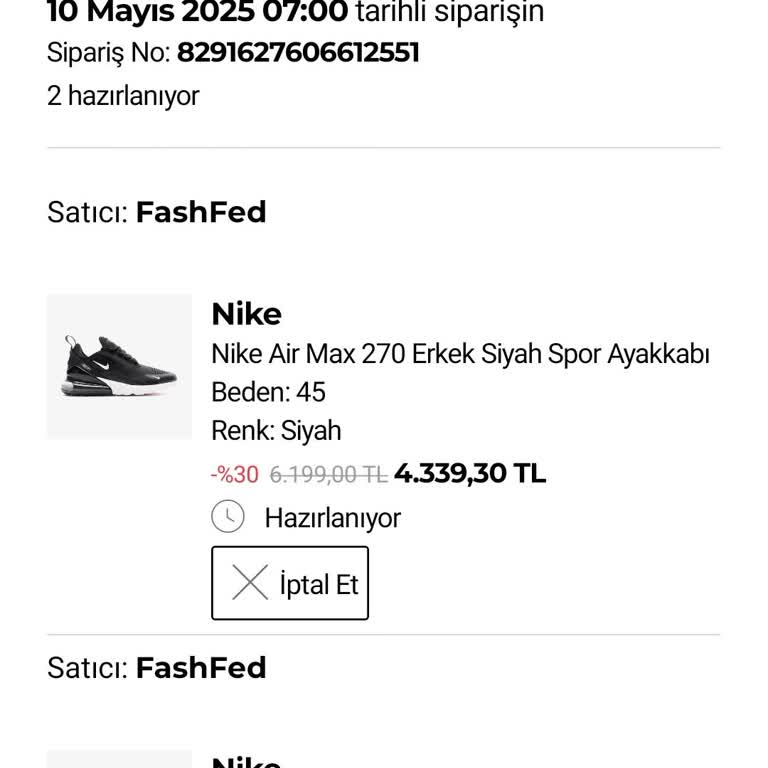Viewport: 768px width, 768px height.
Task: Click the partially visible Nike brand at bottom
Action: click(x=246, y=762)
